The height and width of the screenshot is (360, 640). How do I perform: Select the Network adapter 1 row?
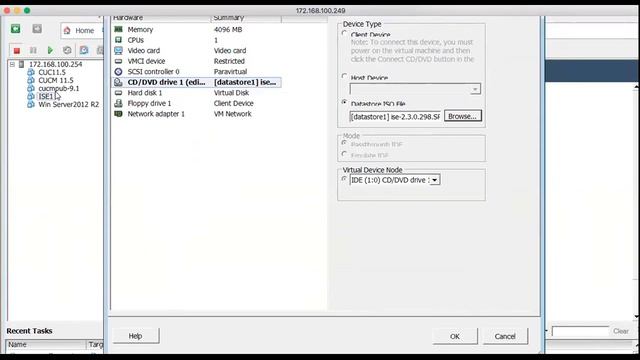pos(196,114)
